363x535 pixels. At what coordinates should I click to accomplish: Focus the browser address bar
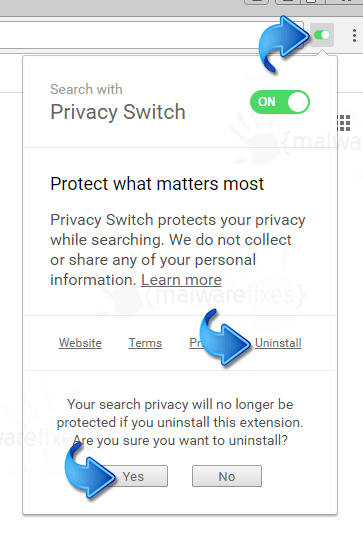(x=150, y=35)
